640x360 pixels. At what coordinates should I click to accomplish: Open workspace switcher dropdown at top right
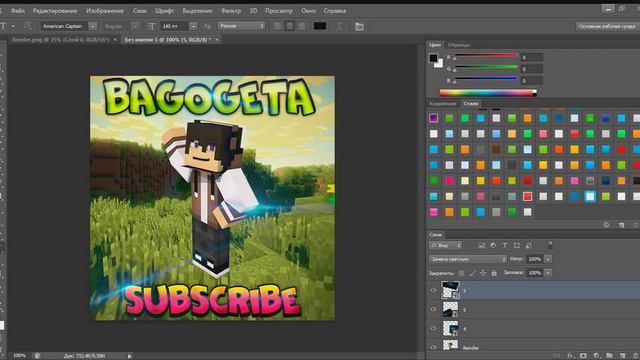(x=607, y=26)
